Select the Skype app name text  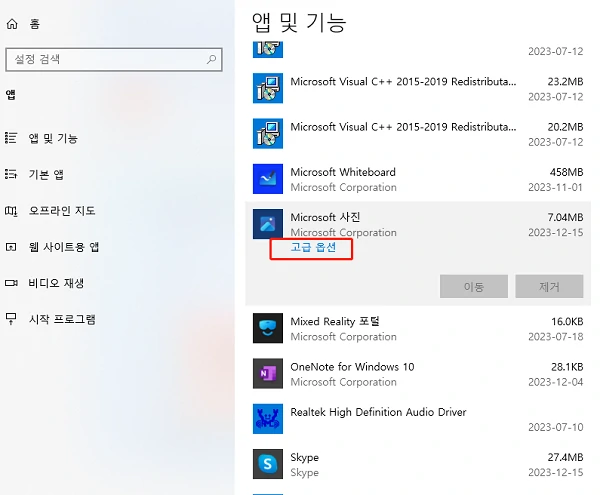tap(304, 458)
